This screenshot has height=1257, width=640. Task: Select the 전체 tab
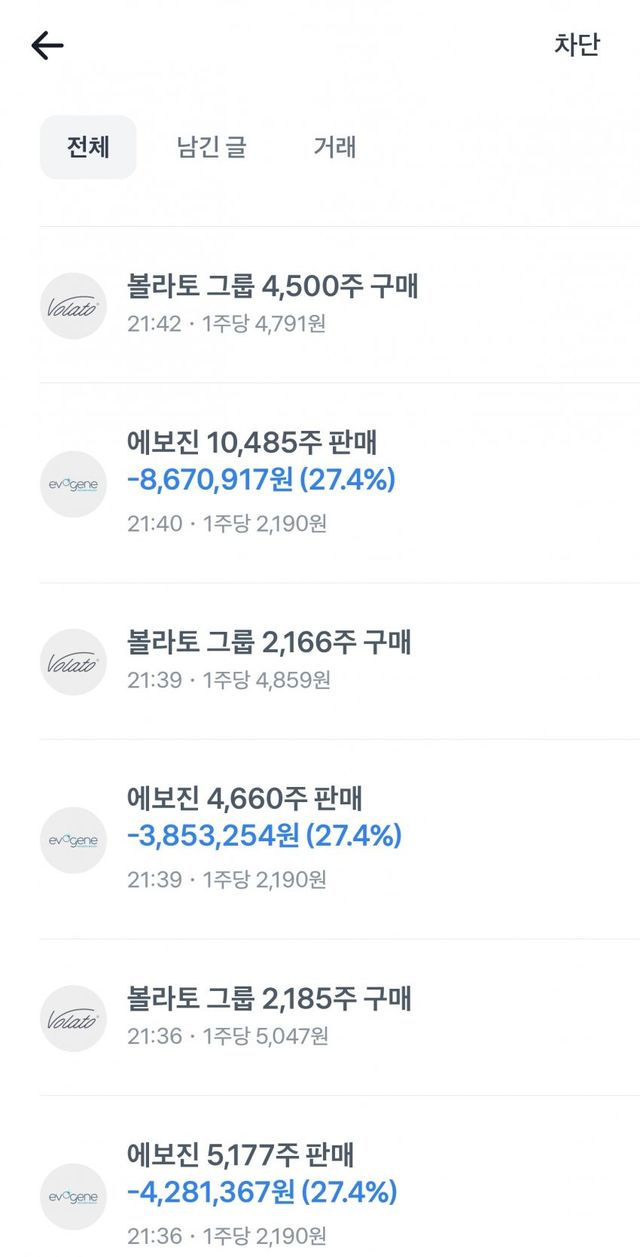click(88, 148)
